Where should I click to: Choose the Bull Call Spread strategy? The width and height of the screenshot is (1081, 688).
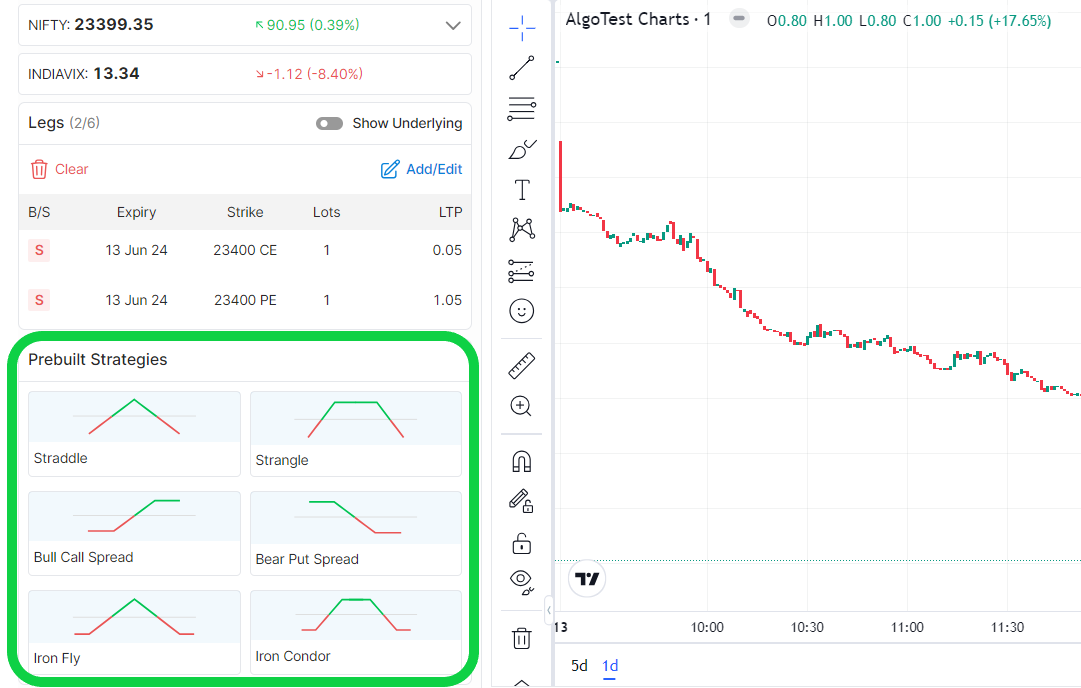tap(134, 533)
